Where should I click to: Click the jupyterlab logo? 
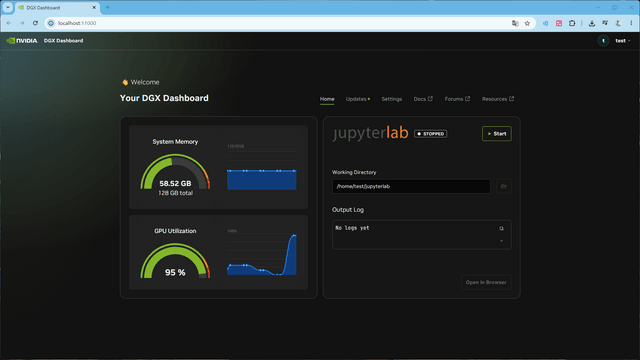[370, 133]
